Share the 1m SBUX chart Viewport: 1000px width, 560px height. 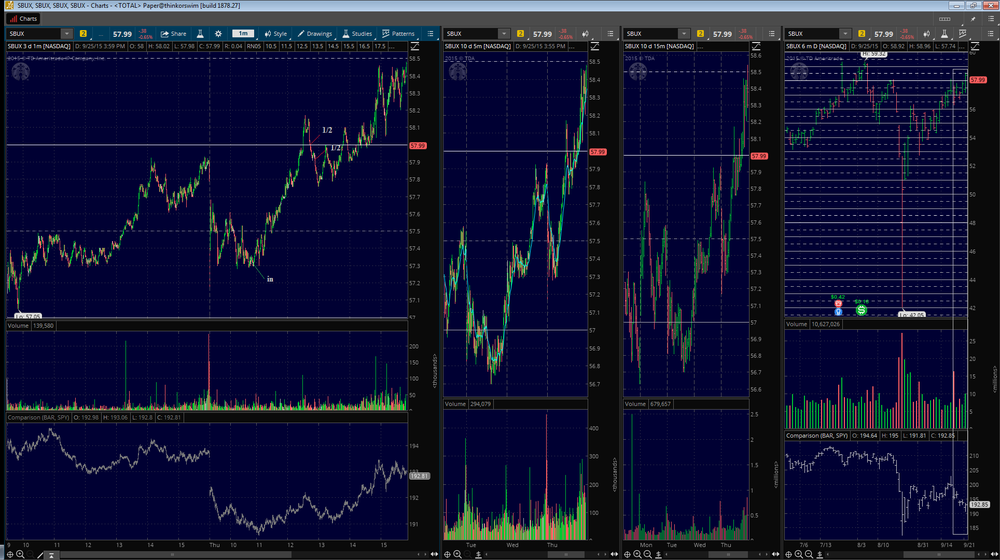tap(173, 34)
